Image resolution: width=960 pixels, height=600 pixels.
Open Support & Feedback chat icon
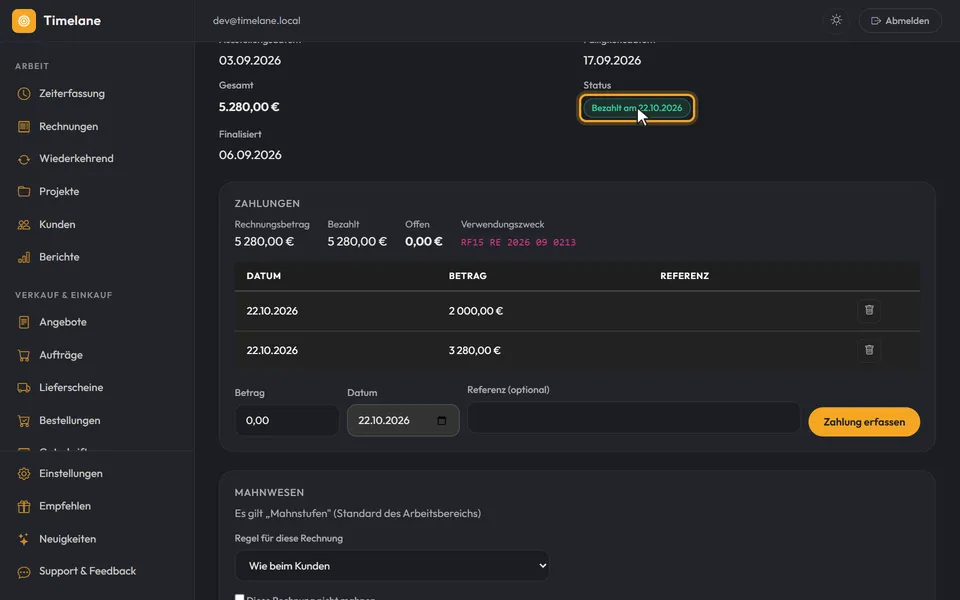click(x=24, y=572)
